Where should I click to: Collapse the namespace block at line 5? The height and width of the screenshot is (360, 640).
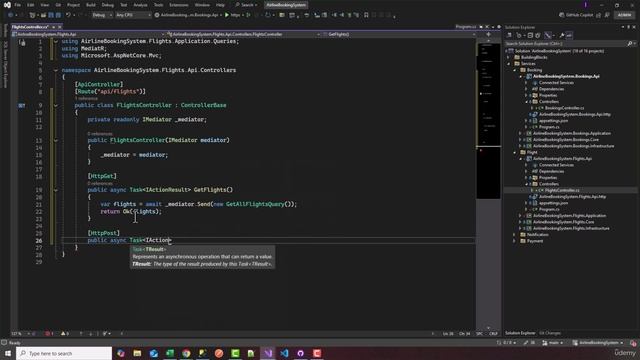(56, 70)
